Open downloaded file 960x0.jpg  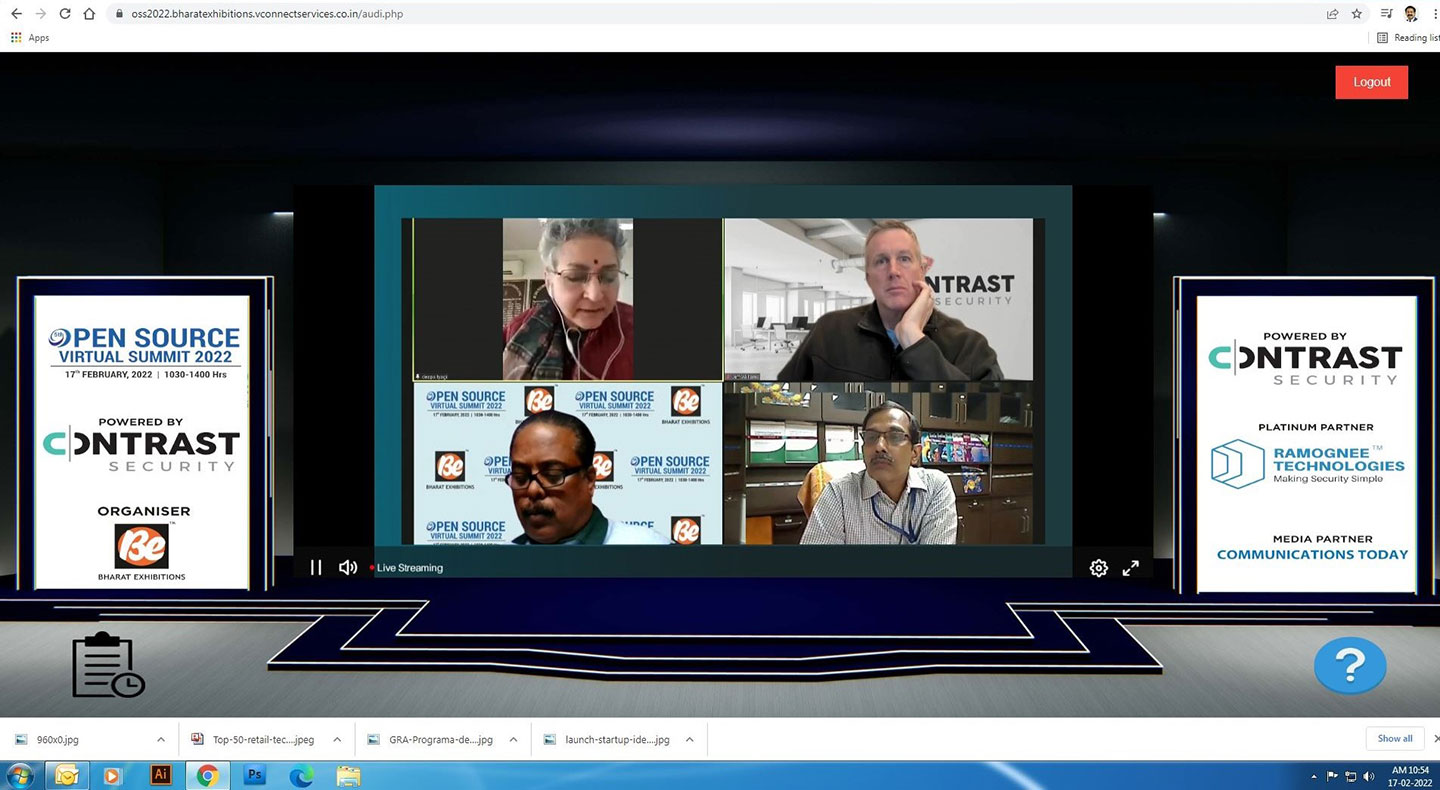[58, 740]
